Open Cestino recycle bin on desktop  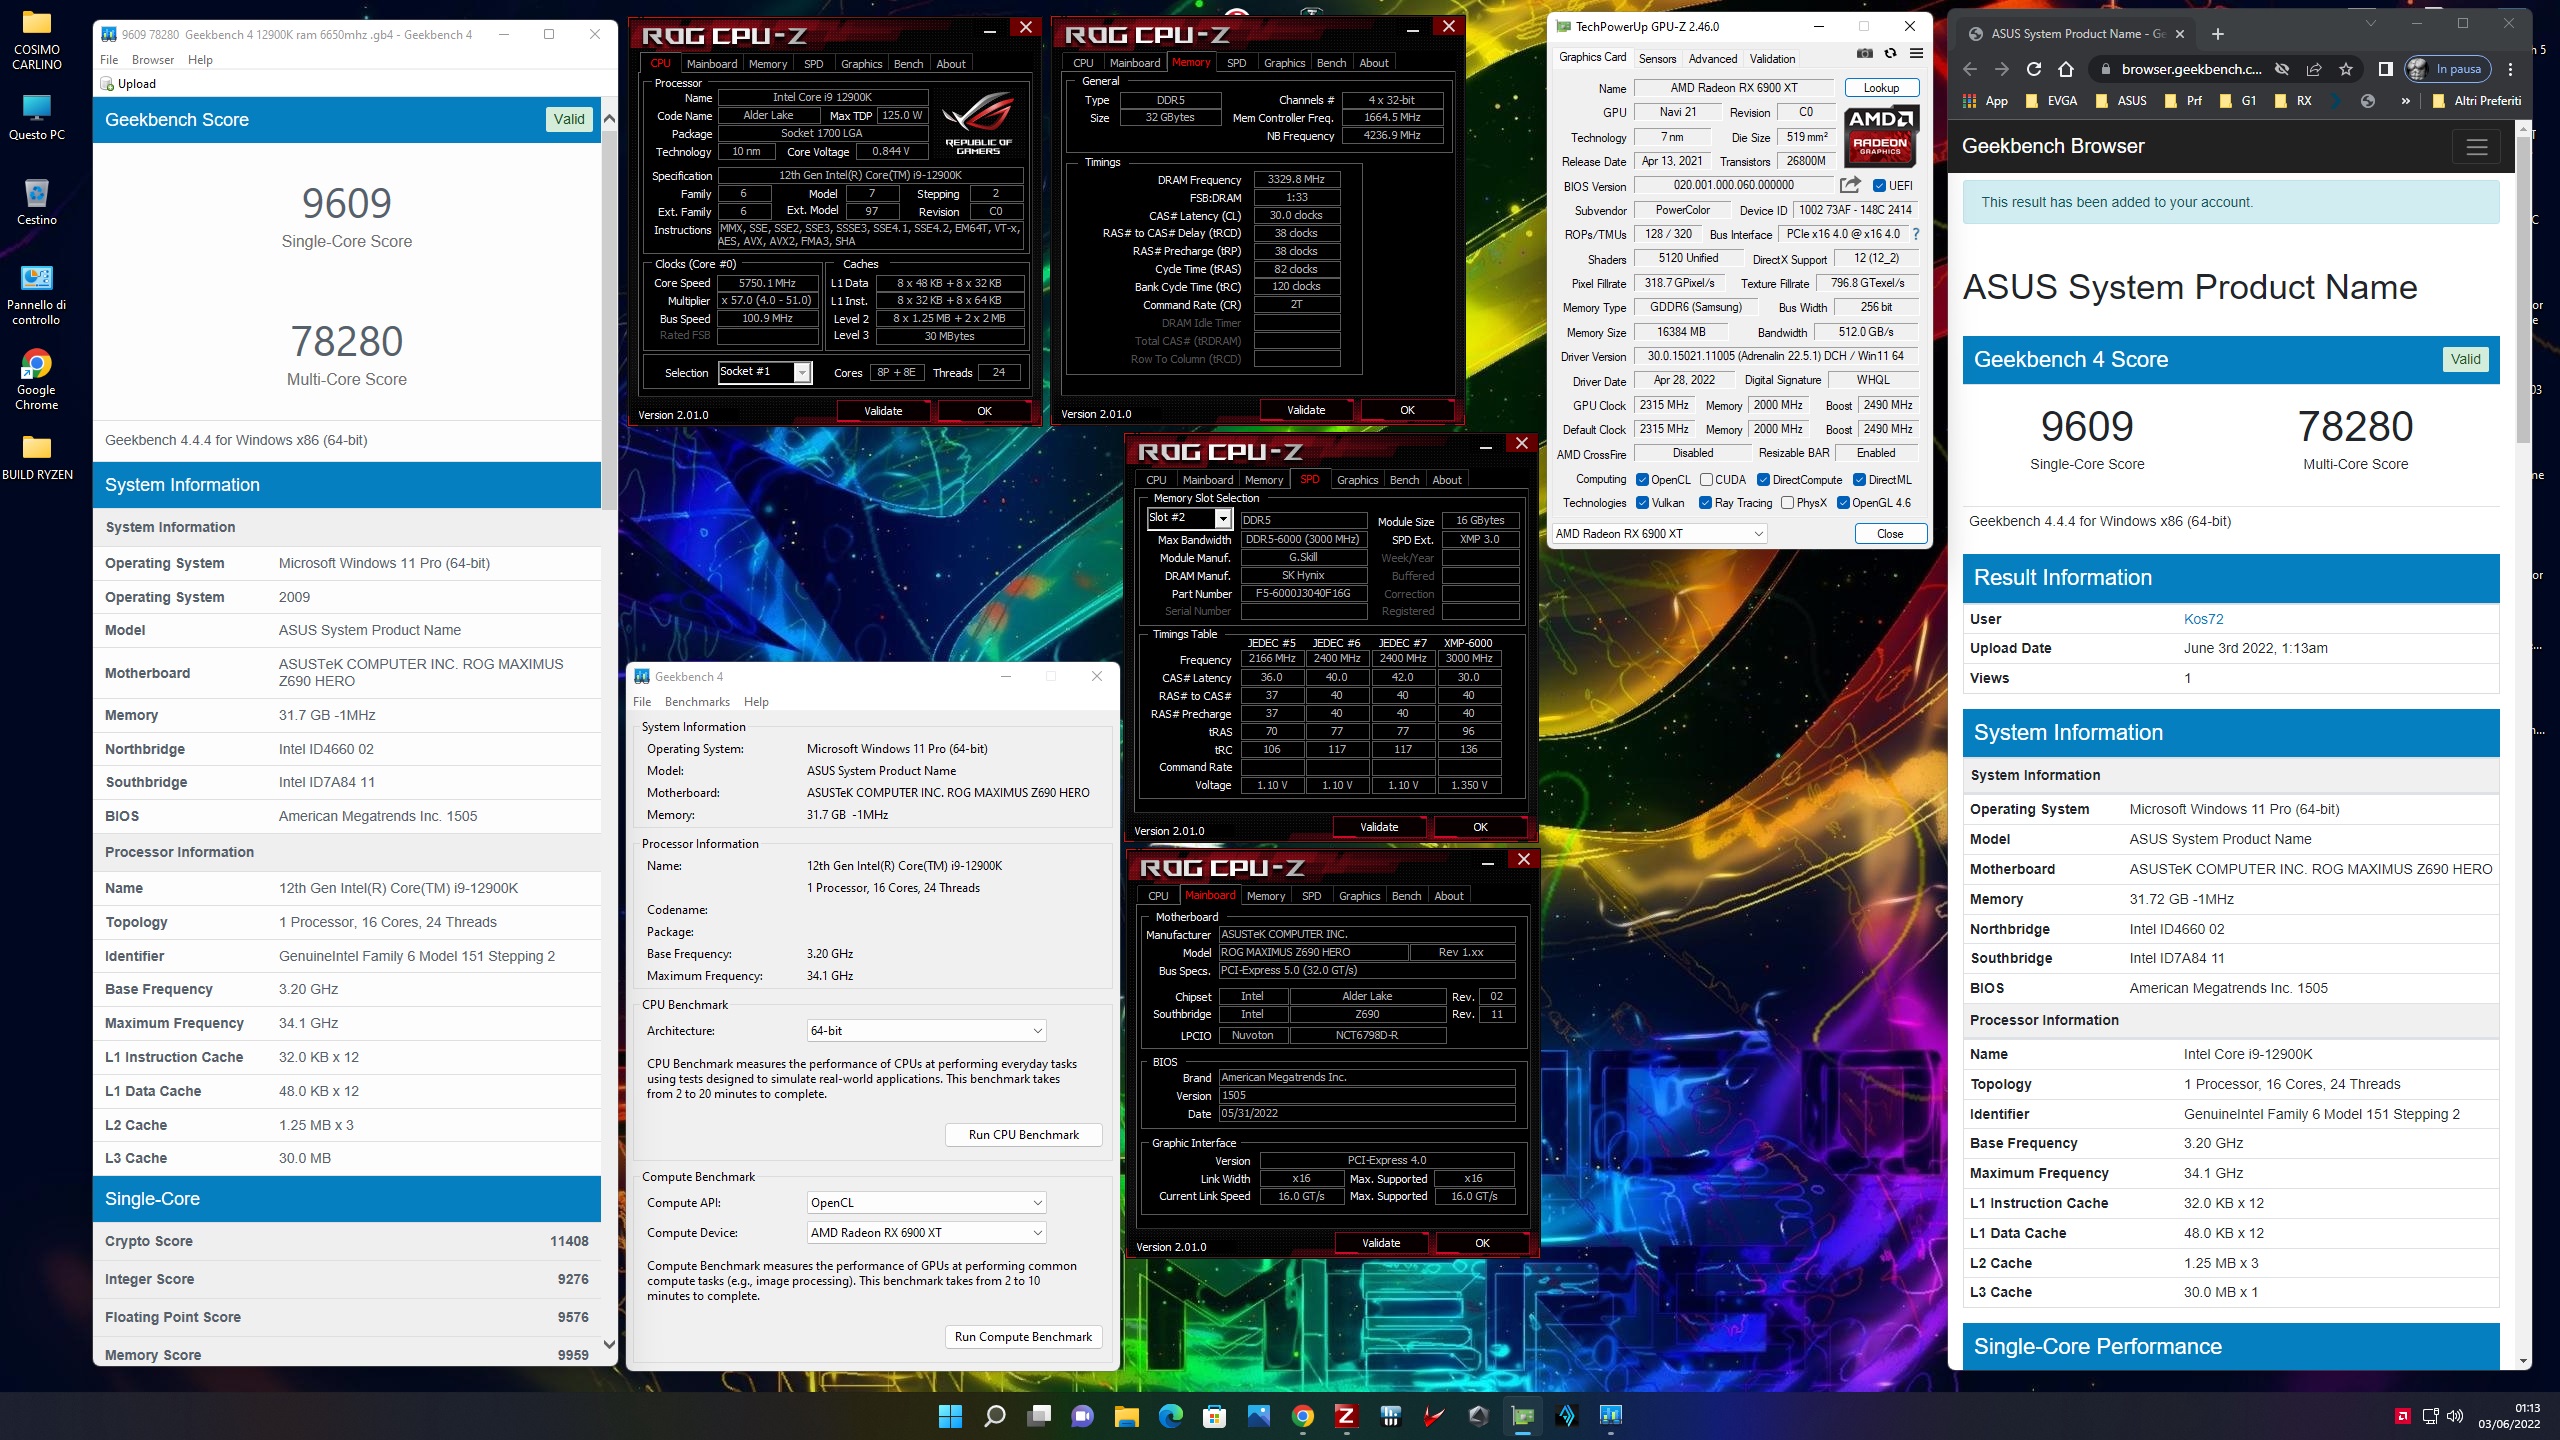(x=37, y=201)
